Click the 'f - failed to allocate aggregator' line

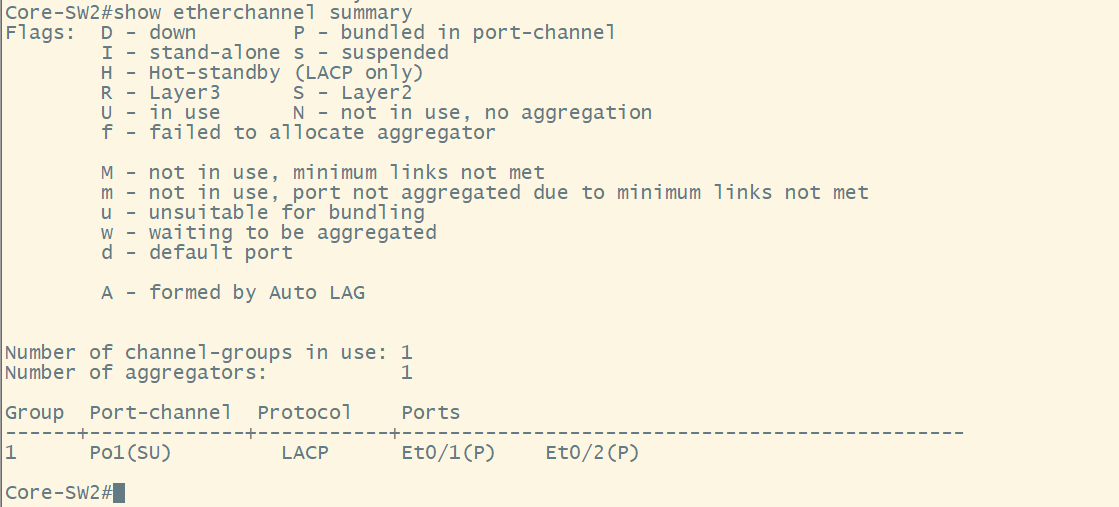[298, 133]
